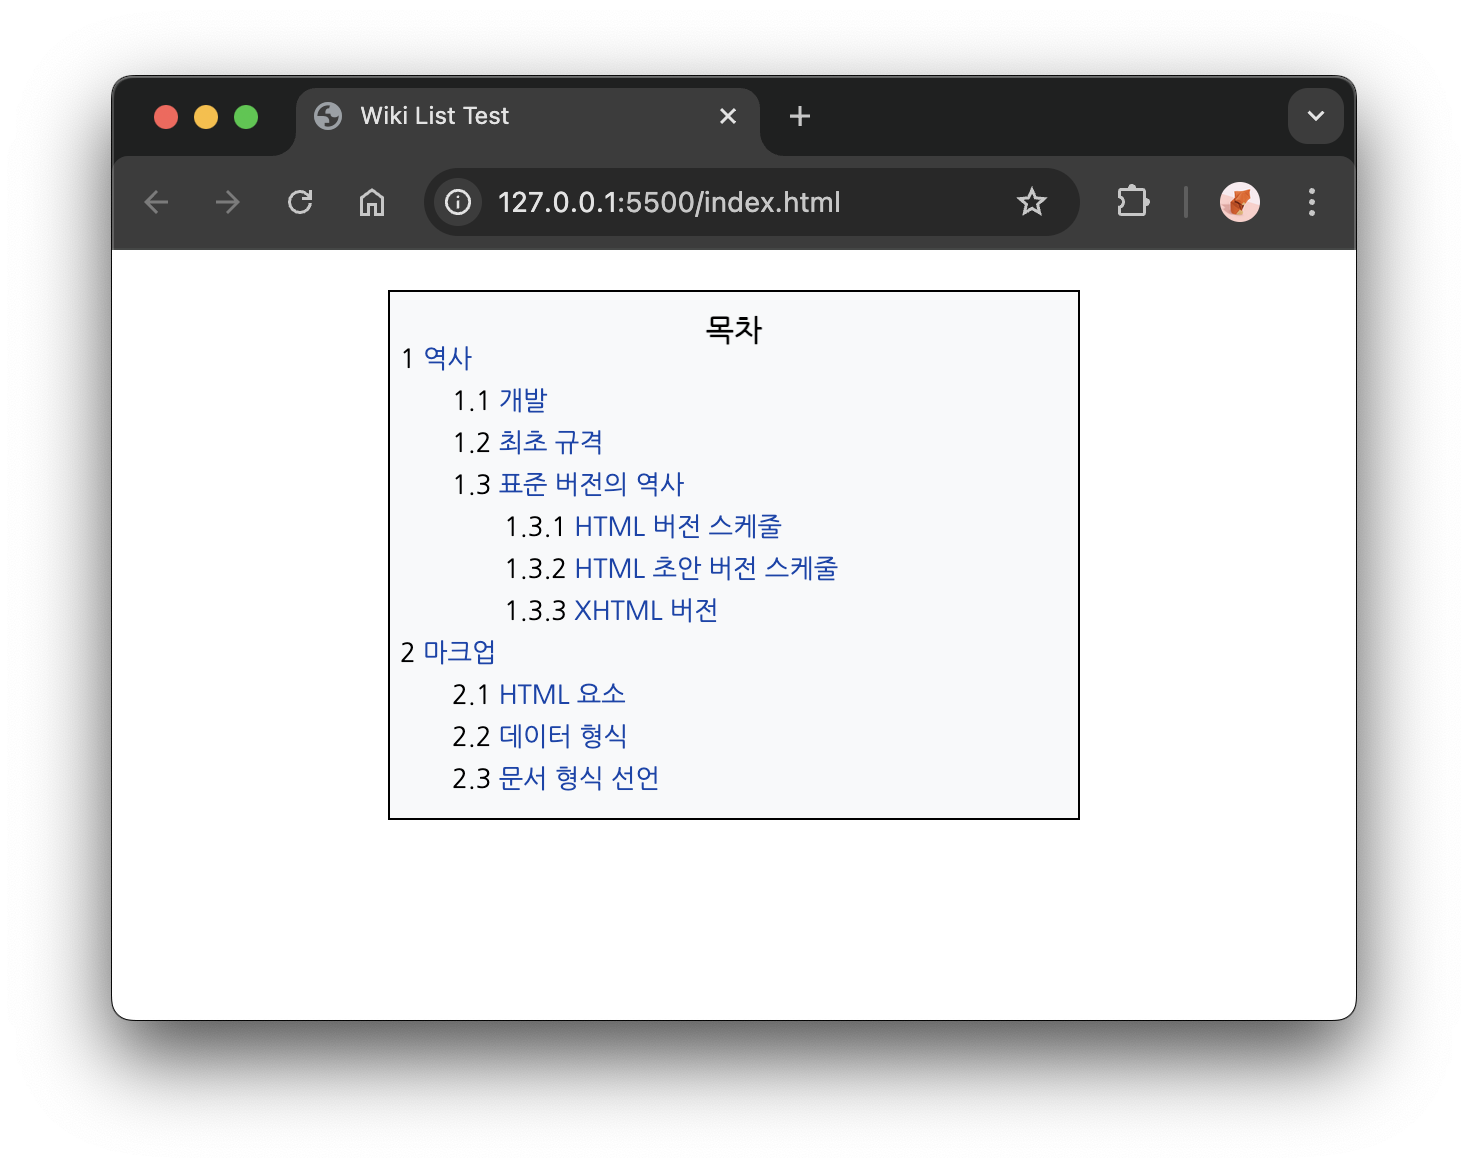Open the XHTML 버전 link

tap(646, 610)
